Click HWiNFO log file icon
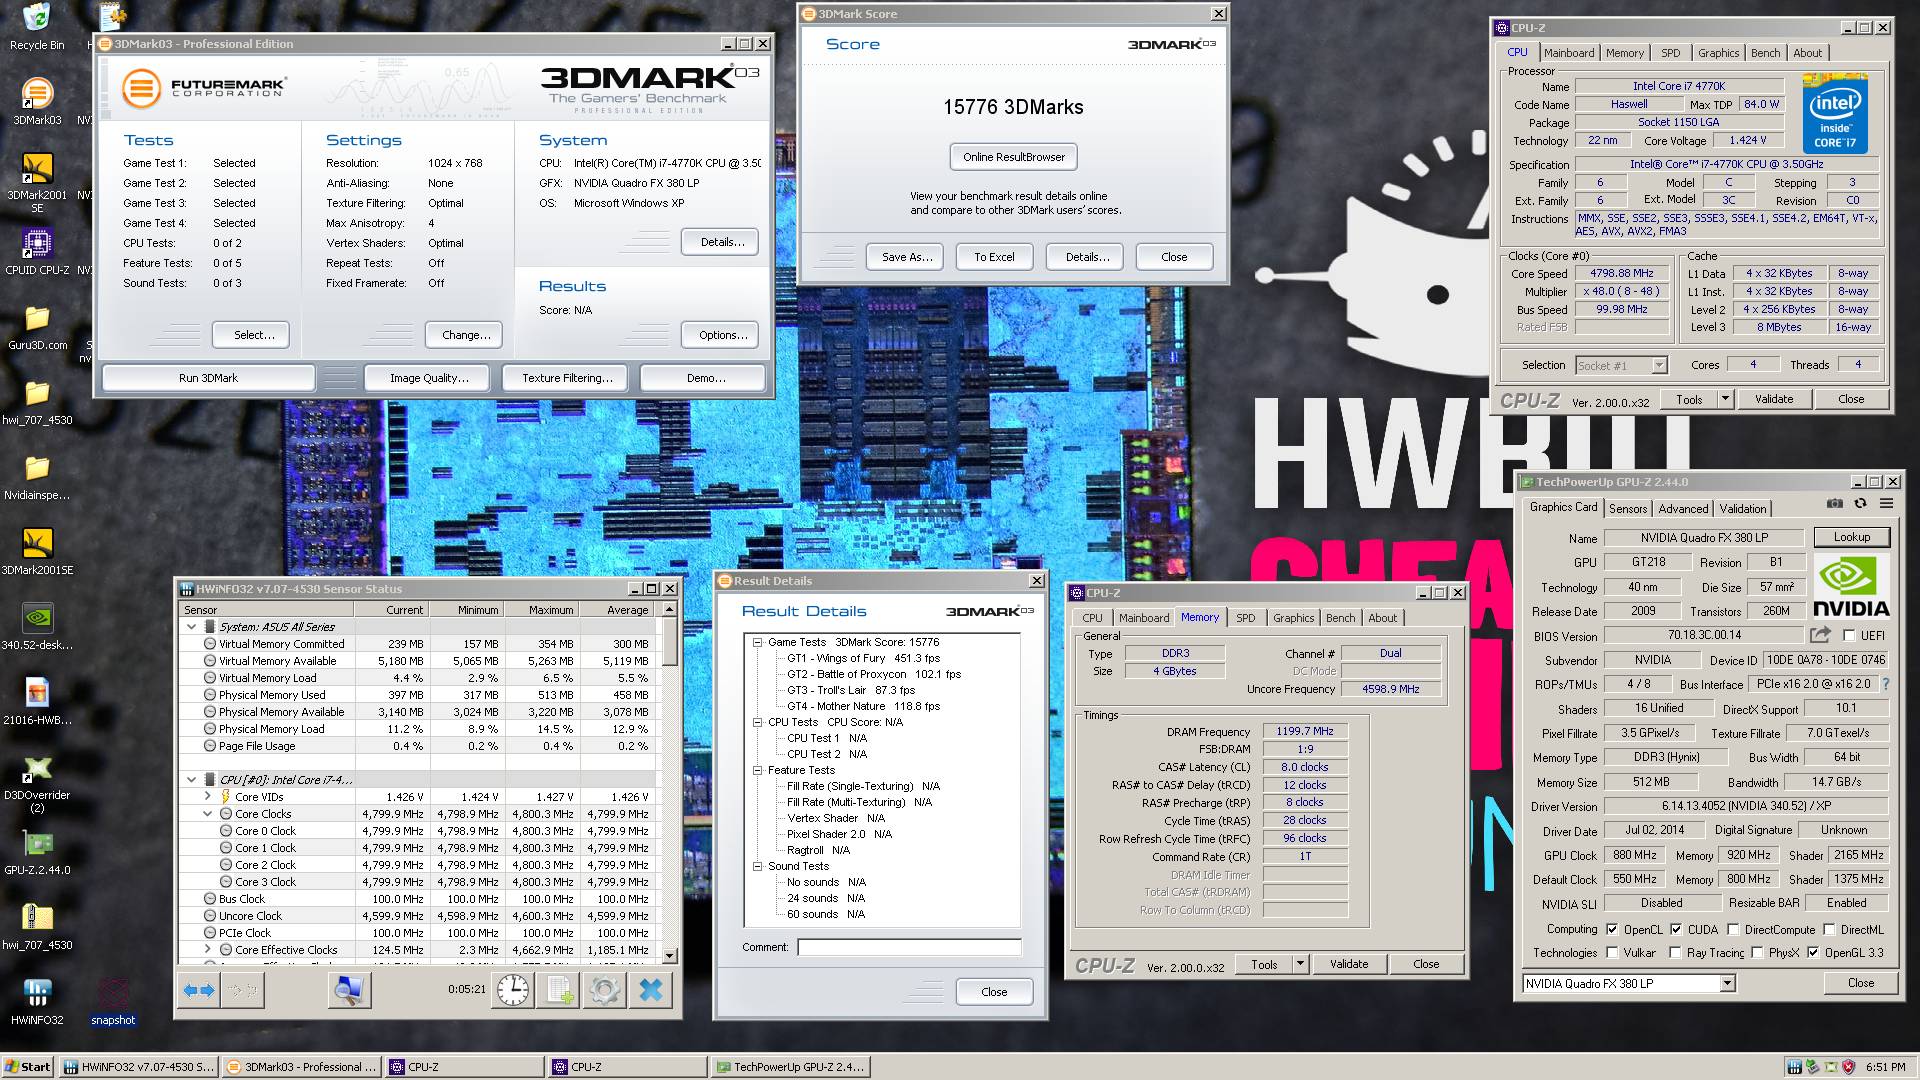Image resolution: width=1920 pixels, height=1080 pixels. tap(559, 990)
